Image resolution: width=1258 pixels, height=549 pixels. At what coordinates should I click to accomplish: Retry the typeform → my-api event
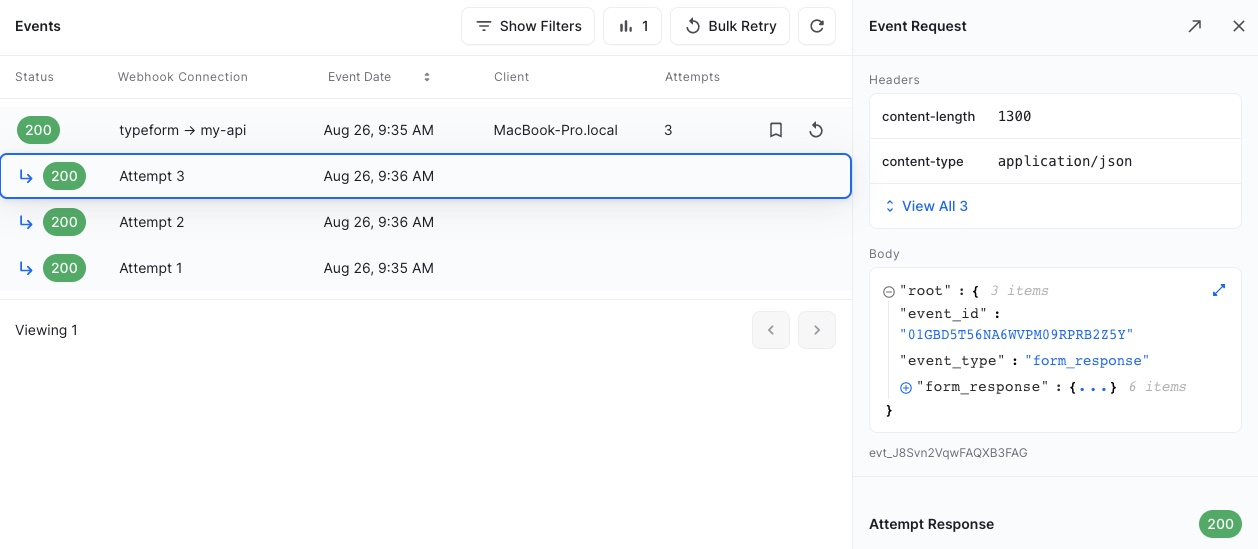pyautogui.click(x=816, y=130)
